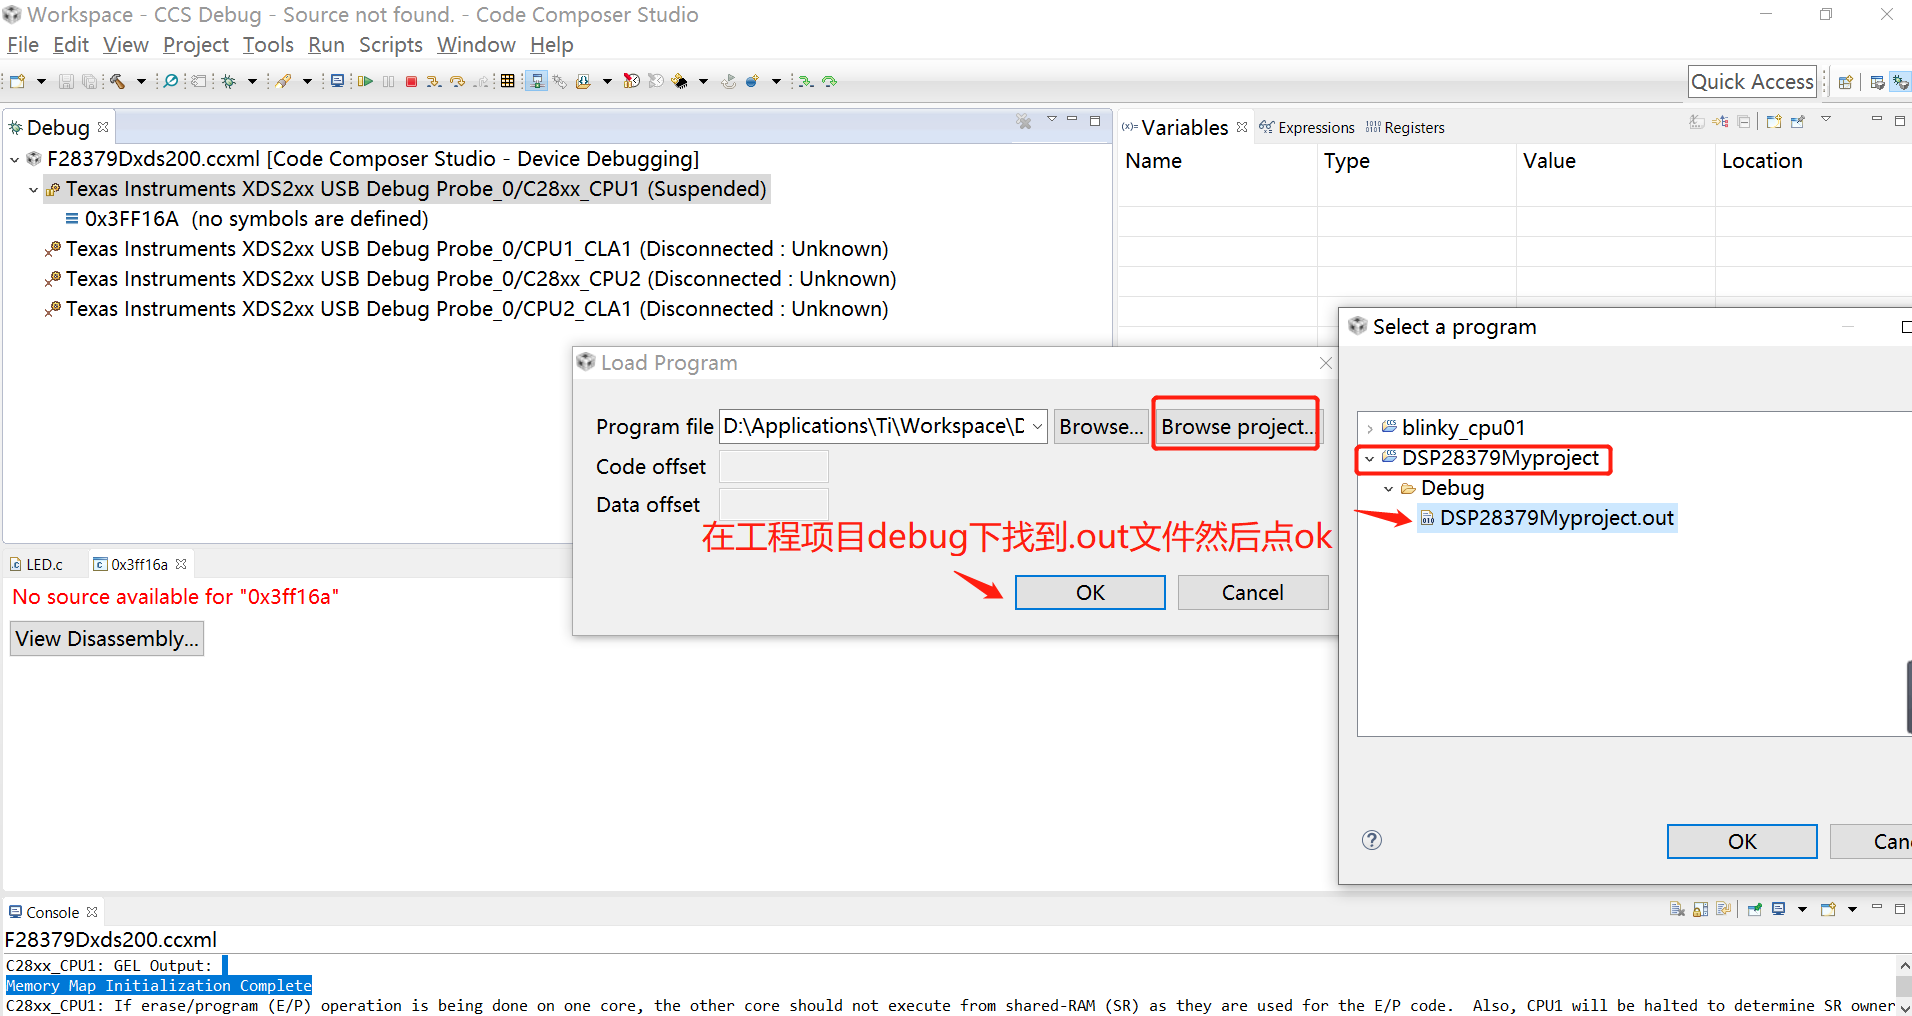The width and height of the screenshot is (1912, 1016).
Task: Collapse All in the Variables panel
Action: (x=1744, y=121)
